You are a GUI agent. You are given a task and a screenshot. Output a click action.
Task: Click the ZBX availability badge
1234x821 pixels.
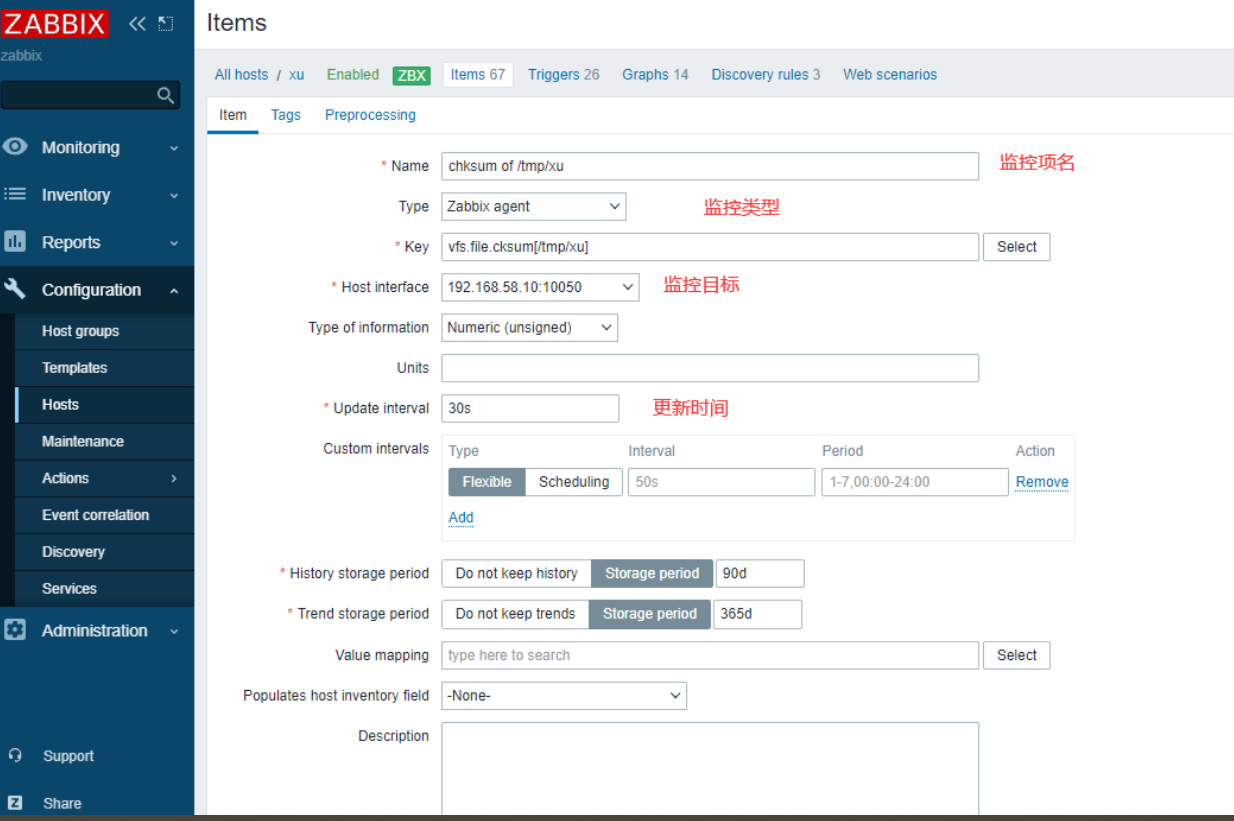(x=411, y=75)
